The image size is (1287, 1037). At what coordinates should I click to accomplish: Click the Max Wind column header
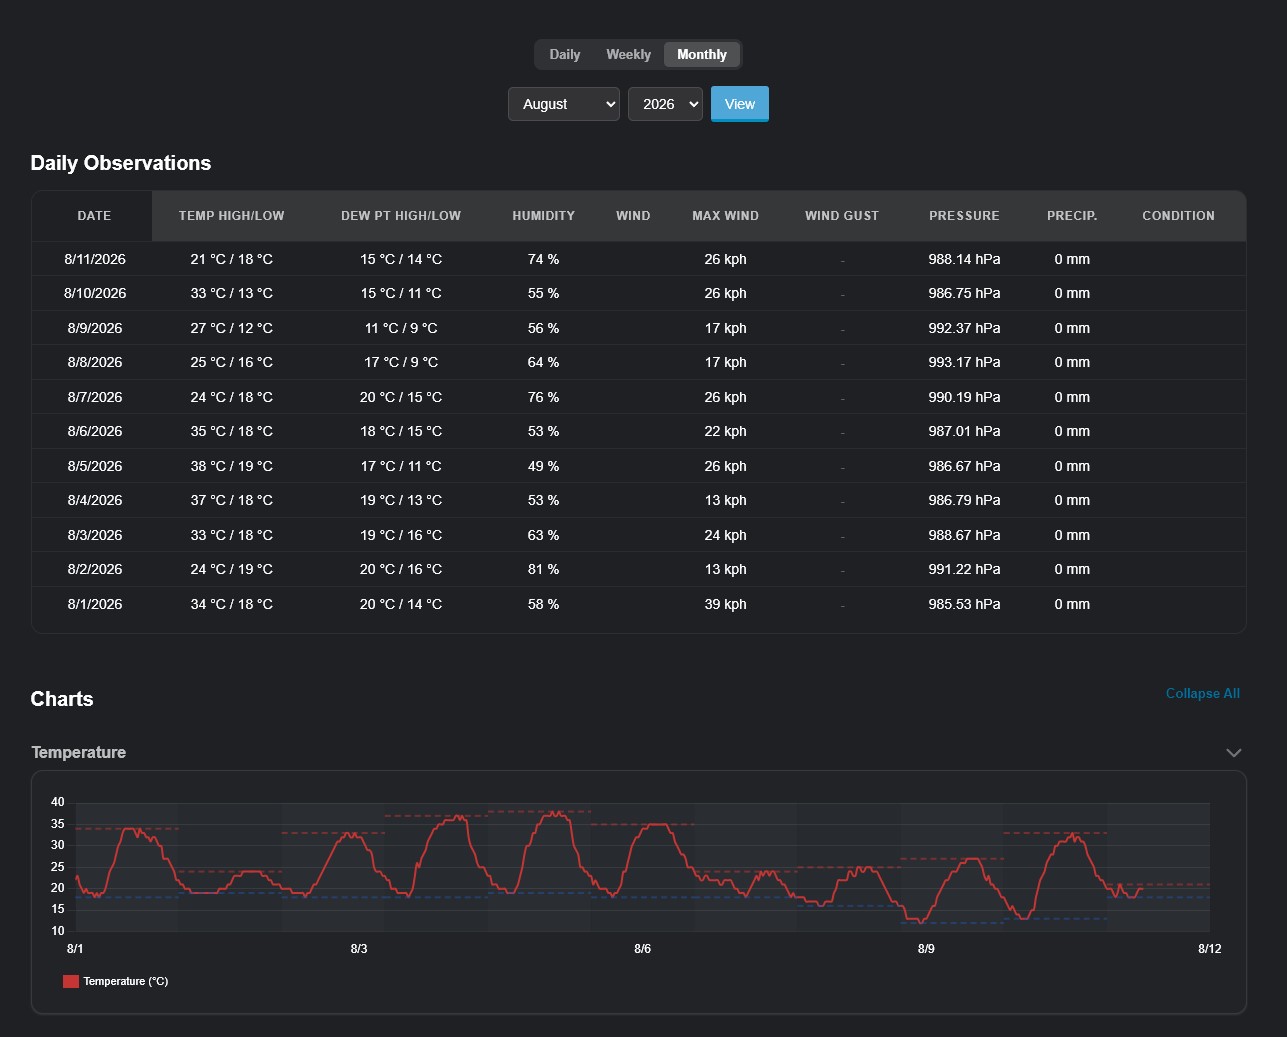[x=725, y=216]
